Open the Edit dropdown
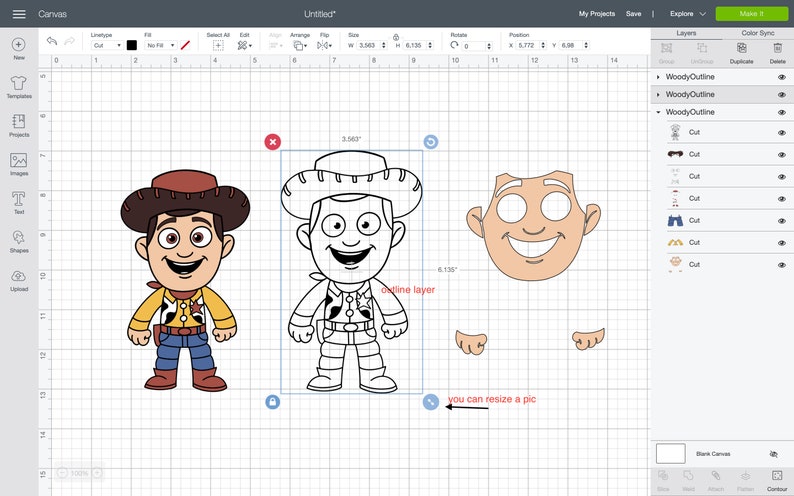The width and height of the screenshot is (794, 496). click(x=245, y=46)
